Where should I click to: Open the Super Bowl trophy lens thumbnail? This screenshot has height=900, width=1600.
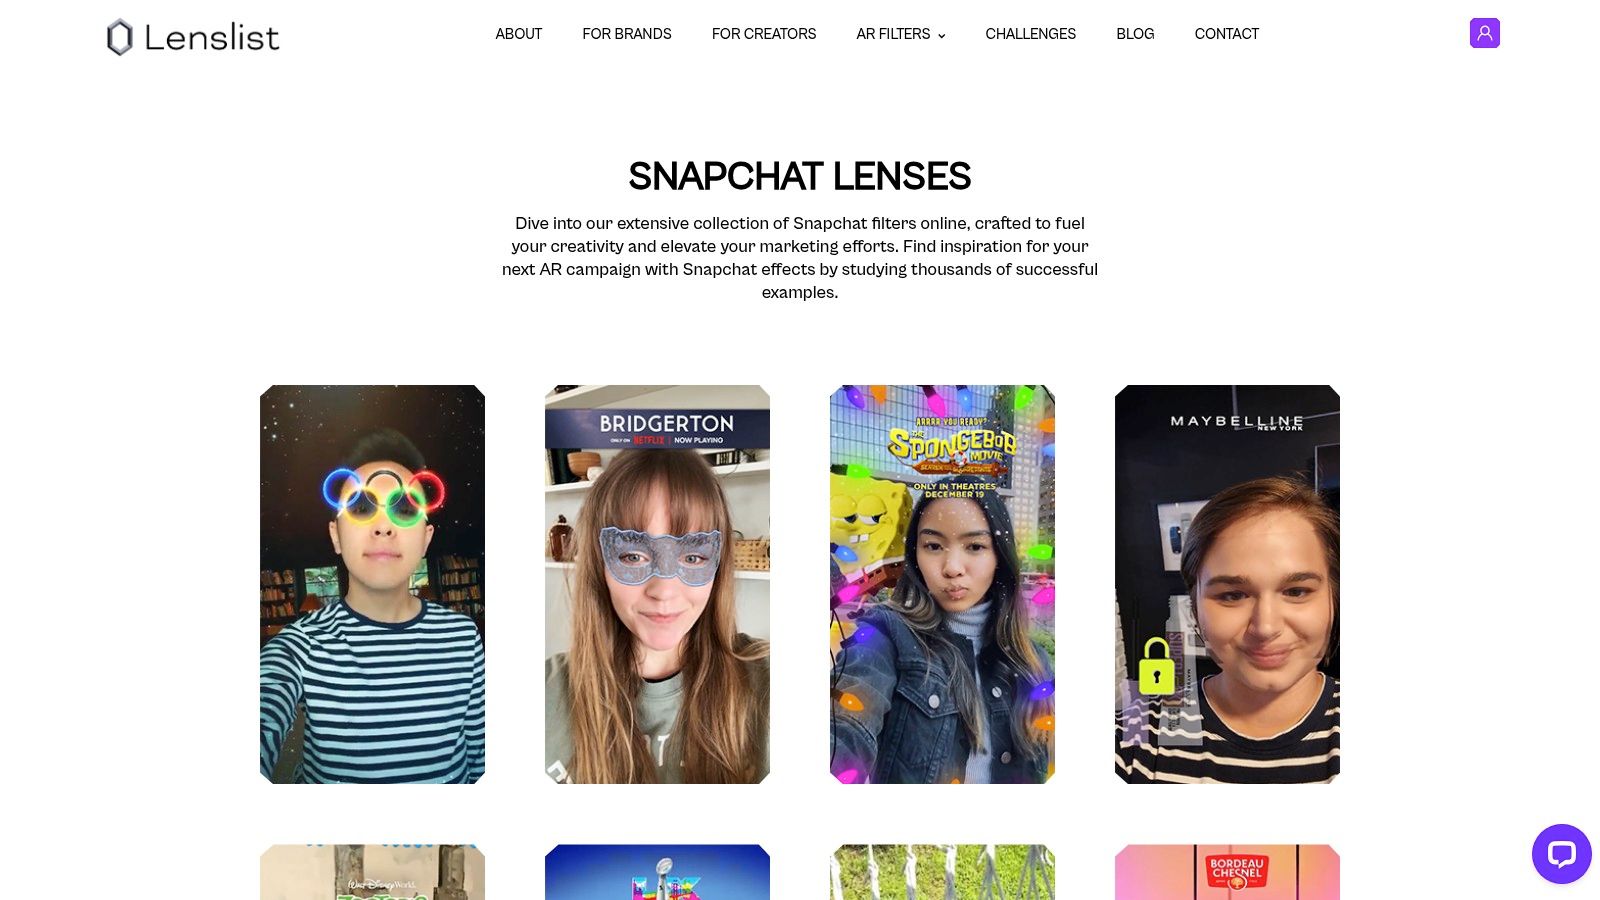pyautogui.click(x=657, y=872)
